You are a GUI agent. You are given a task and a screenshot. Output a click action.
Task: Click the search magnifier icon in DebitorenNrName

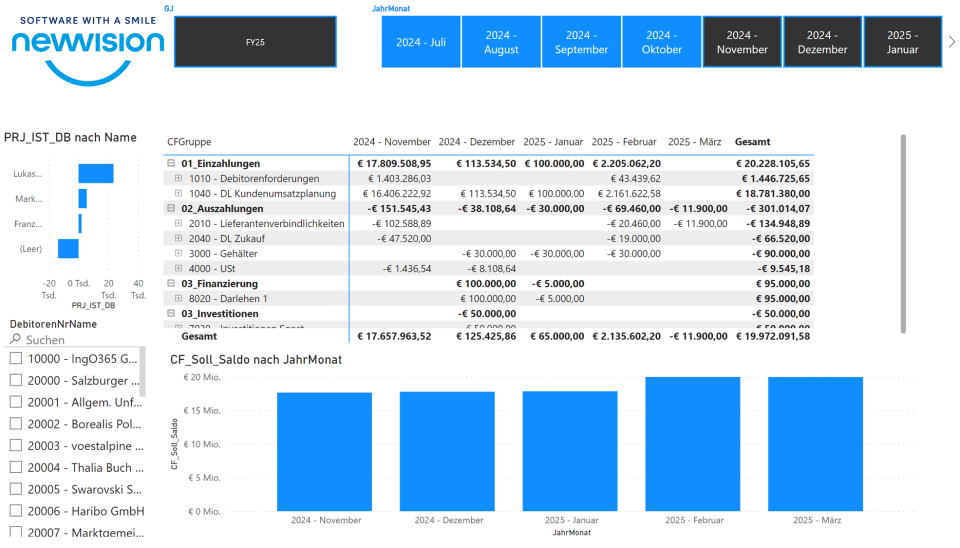pyautogui.click(x=15, y=340)
